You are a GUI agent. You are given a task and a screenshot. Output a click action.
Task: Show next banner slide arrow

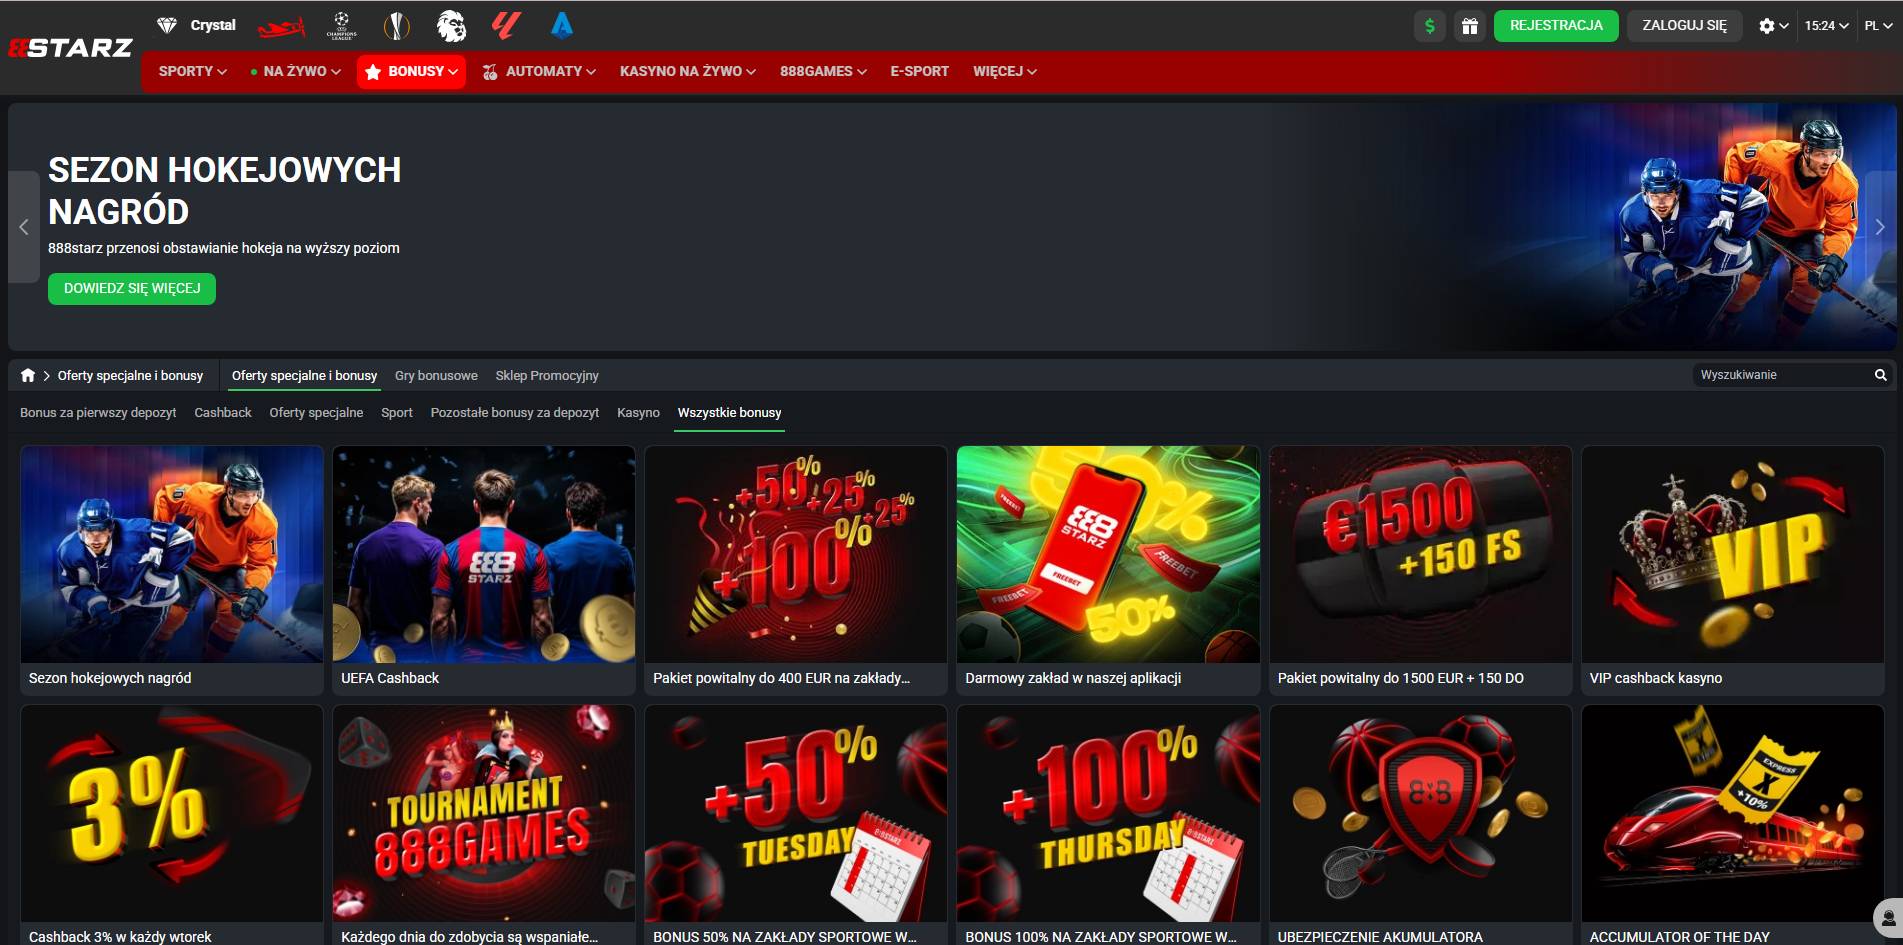(1880, 227)
